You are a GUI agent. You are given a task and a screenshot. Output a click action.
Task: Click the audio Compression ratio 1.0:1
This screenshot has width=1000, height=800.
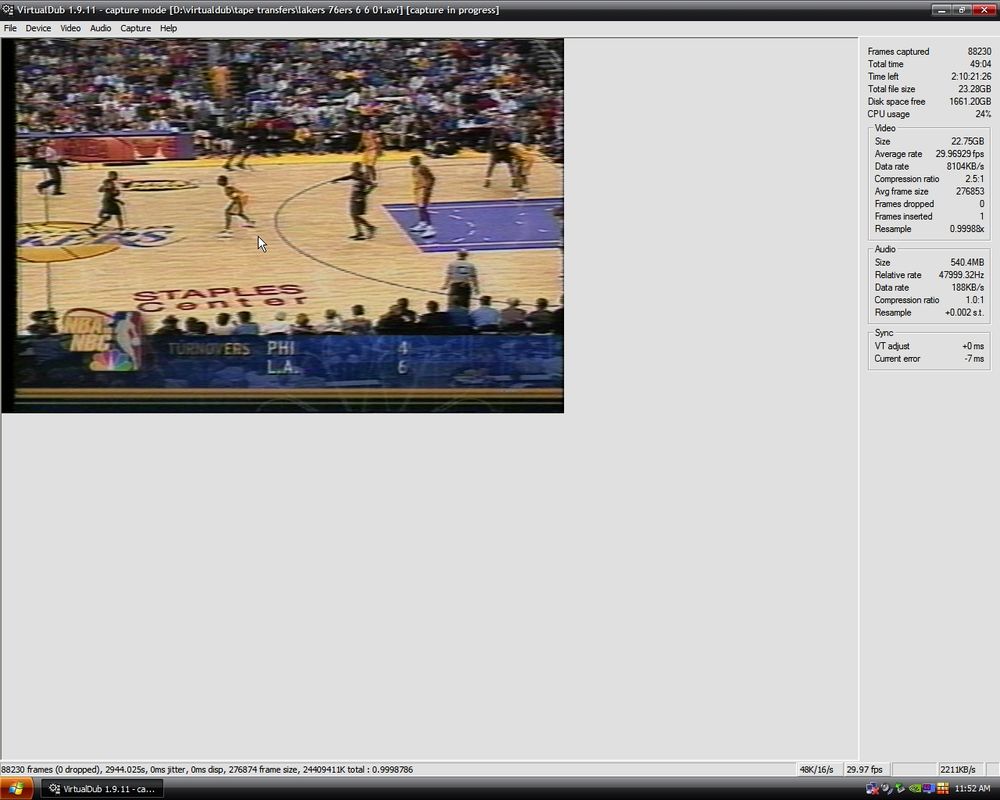click(x=974, y=300)
